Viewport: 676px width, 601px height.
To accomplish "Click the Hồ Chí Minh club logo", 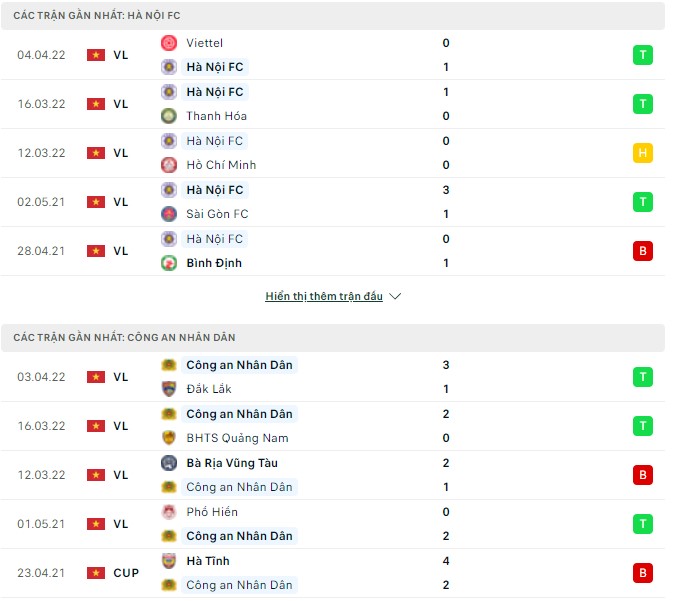I will tap(169, 165).
